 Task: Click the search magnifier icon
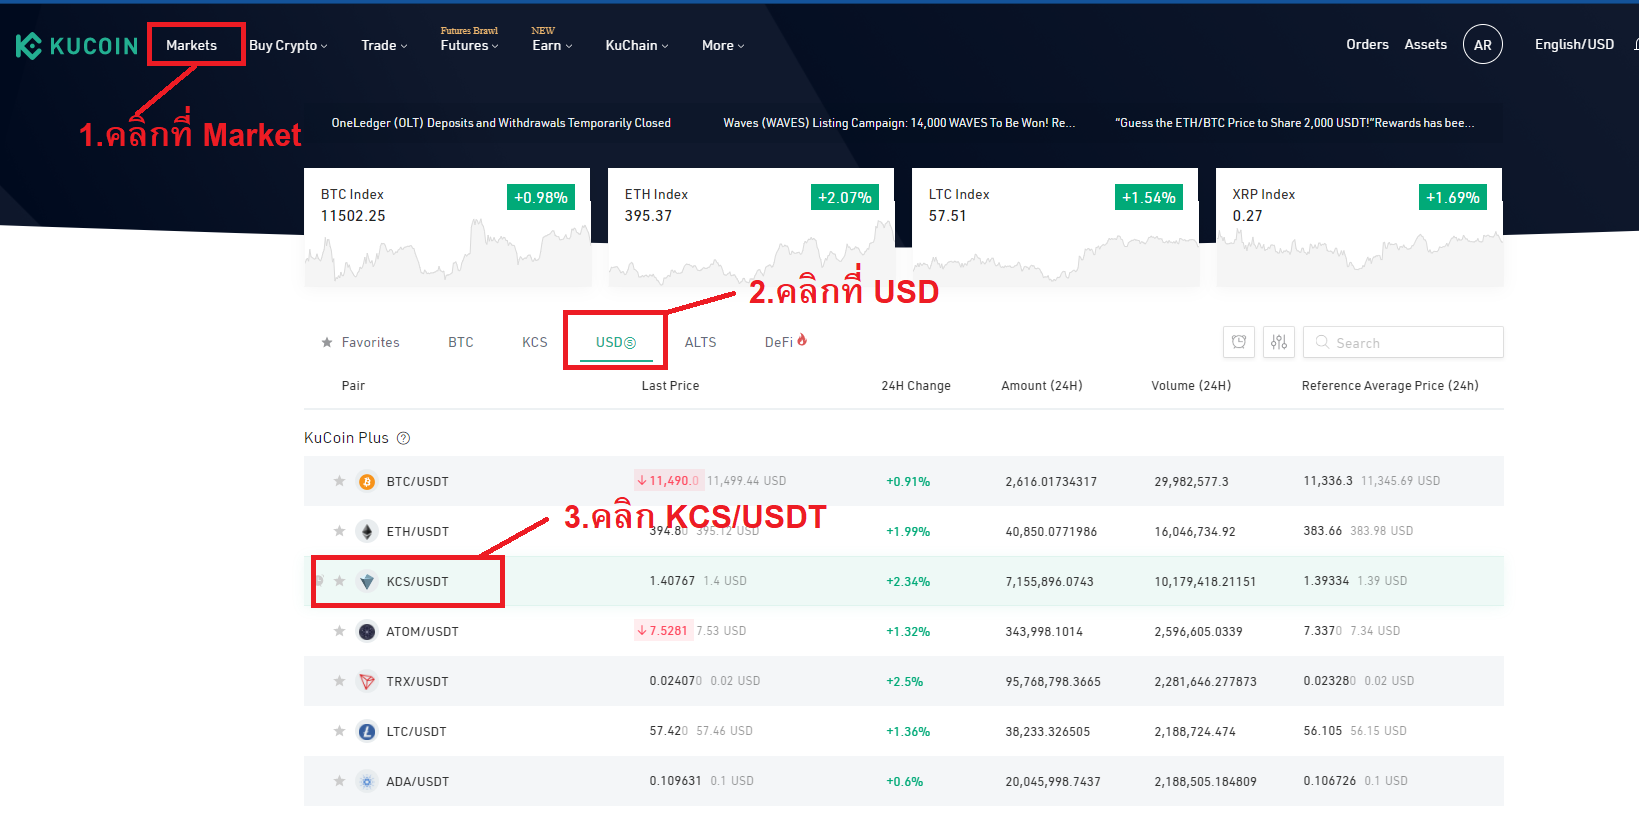(1322, 342)
